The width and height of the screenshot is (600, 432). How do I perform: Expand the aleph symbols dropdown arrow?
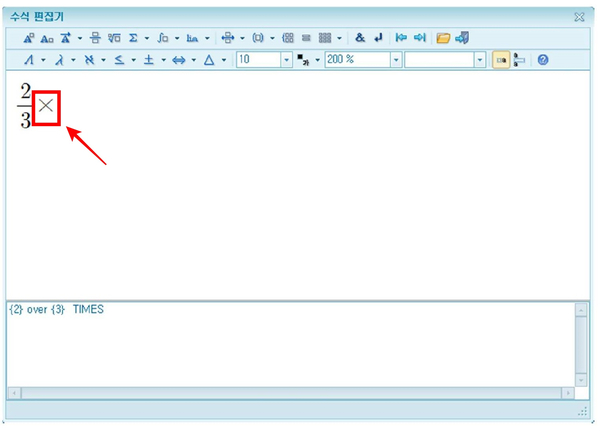tap(103, 60)
